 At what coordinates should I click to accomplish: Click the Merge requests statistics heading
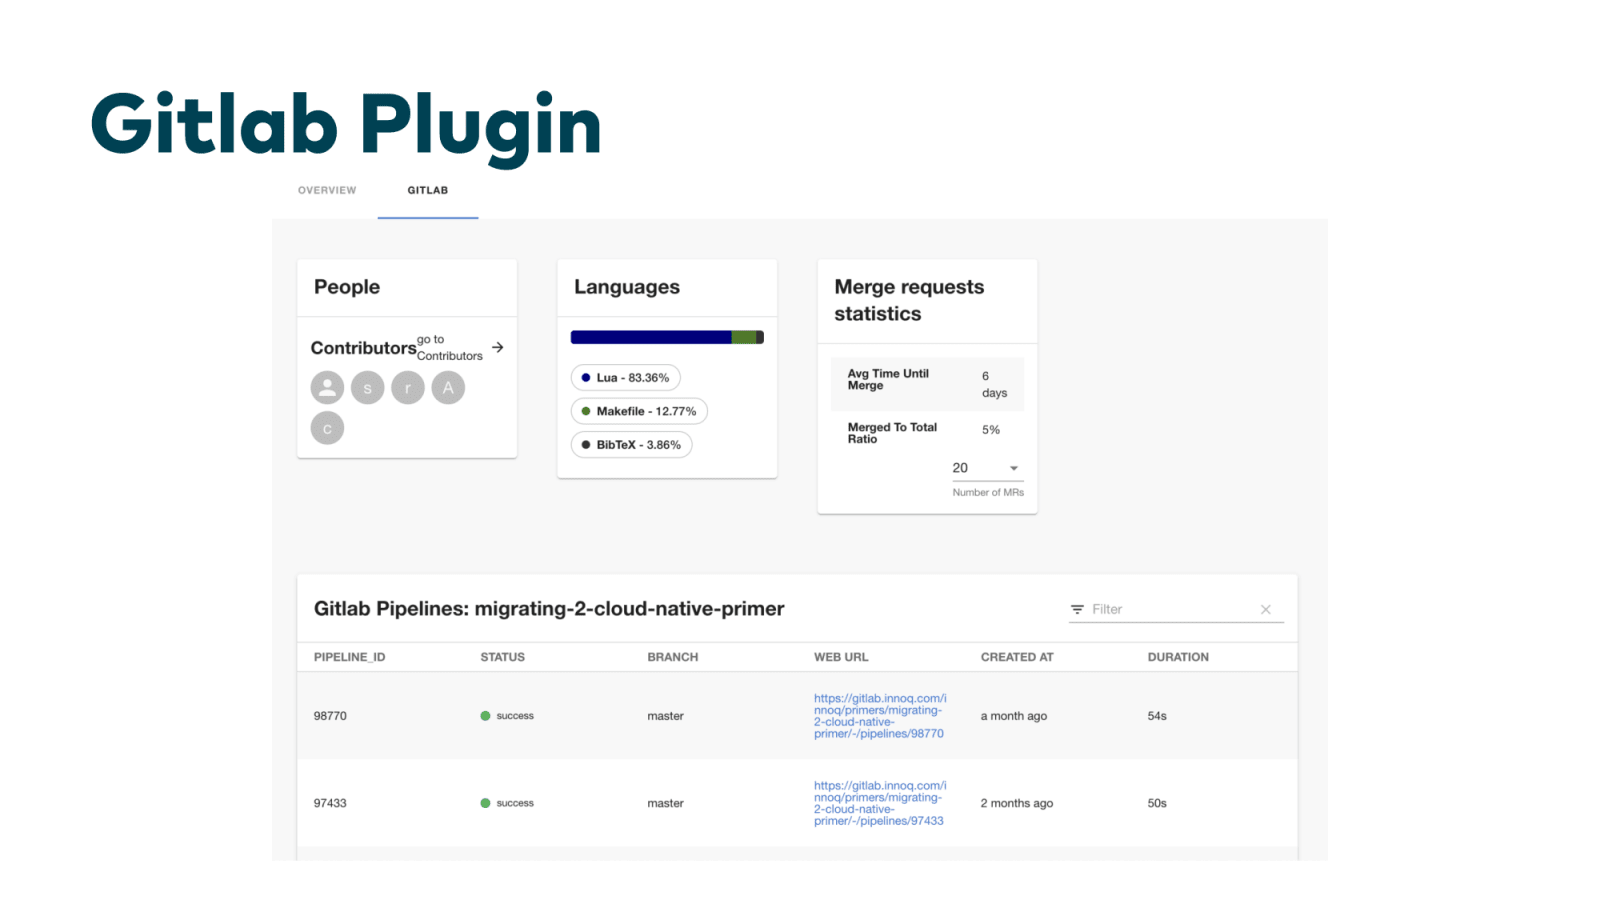(909, 300)
